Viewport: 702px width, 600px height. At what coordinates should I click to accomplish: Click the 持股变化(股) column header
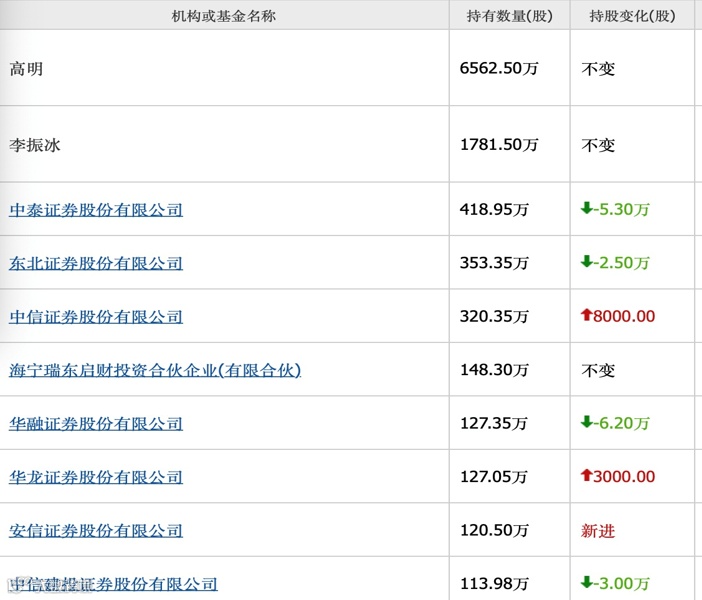click(632, 16)
